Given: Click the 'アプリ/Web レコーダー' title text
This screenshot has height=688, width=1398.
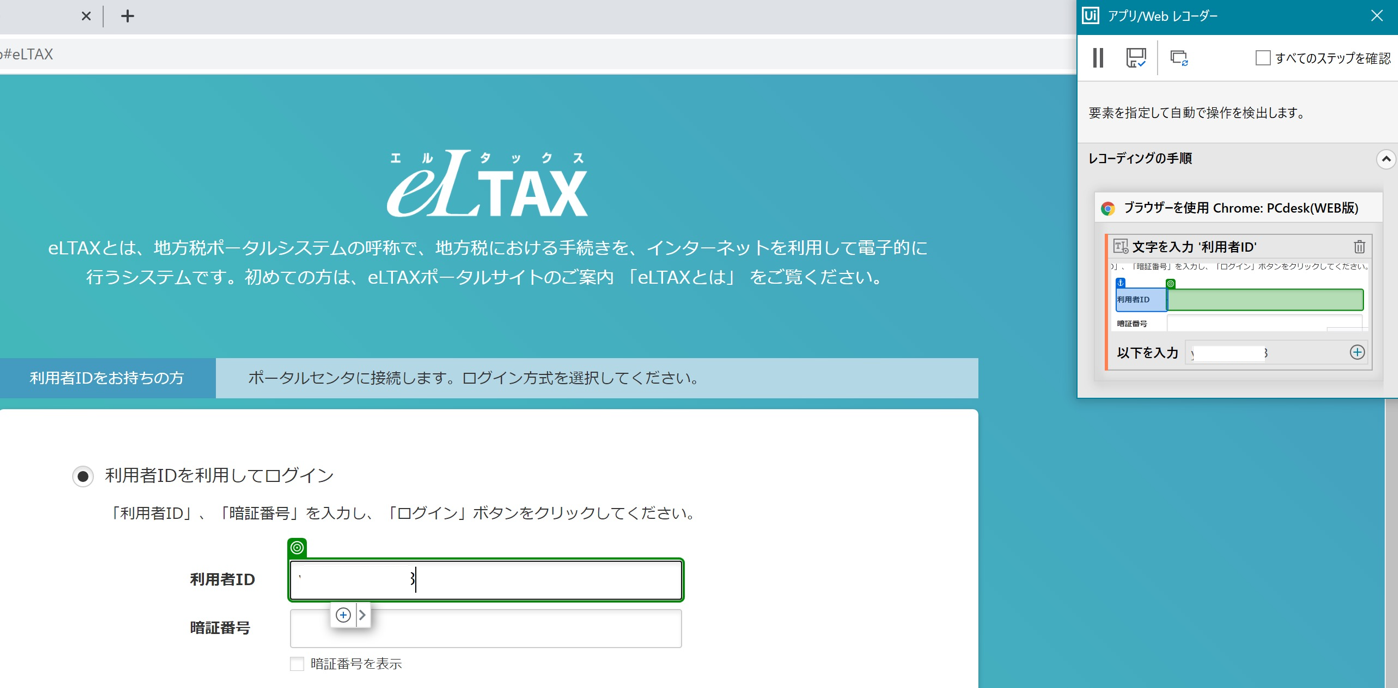Looking at the screenshot, I should 1163,16.
